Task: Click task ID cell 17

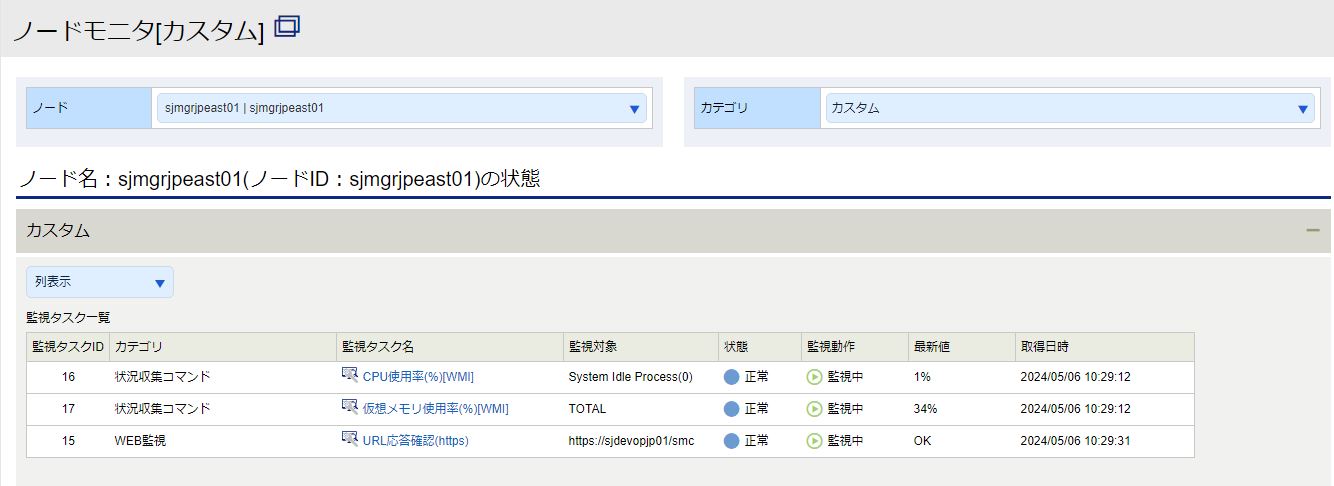Action: pos(68,409)
